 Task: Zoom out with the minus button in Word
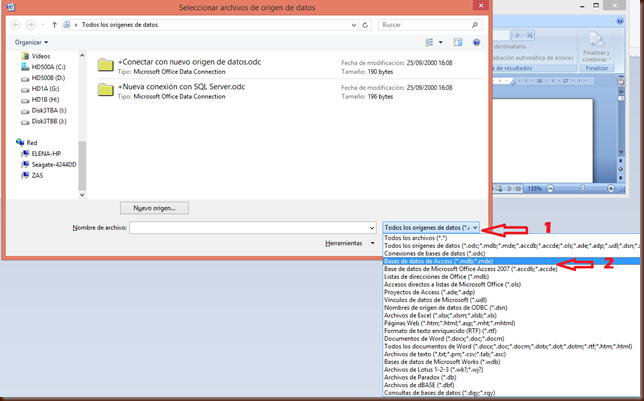pos(550,189)
